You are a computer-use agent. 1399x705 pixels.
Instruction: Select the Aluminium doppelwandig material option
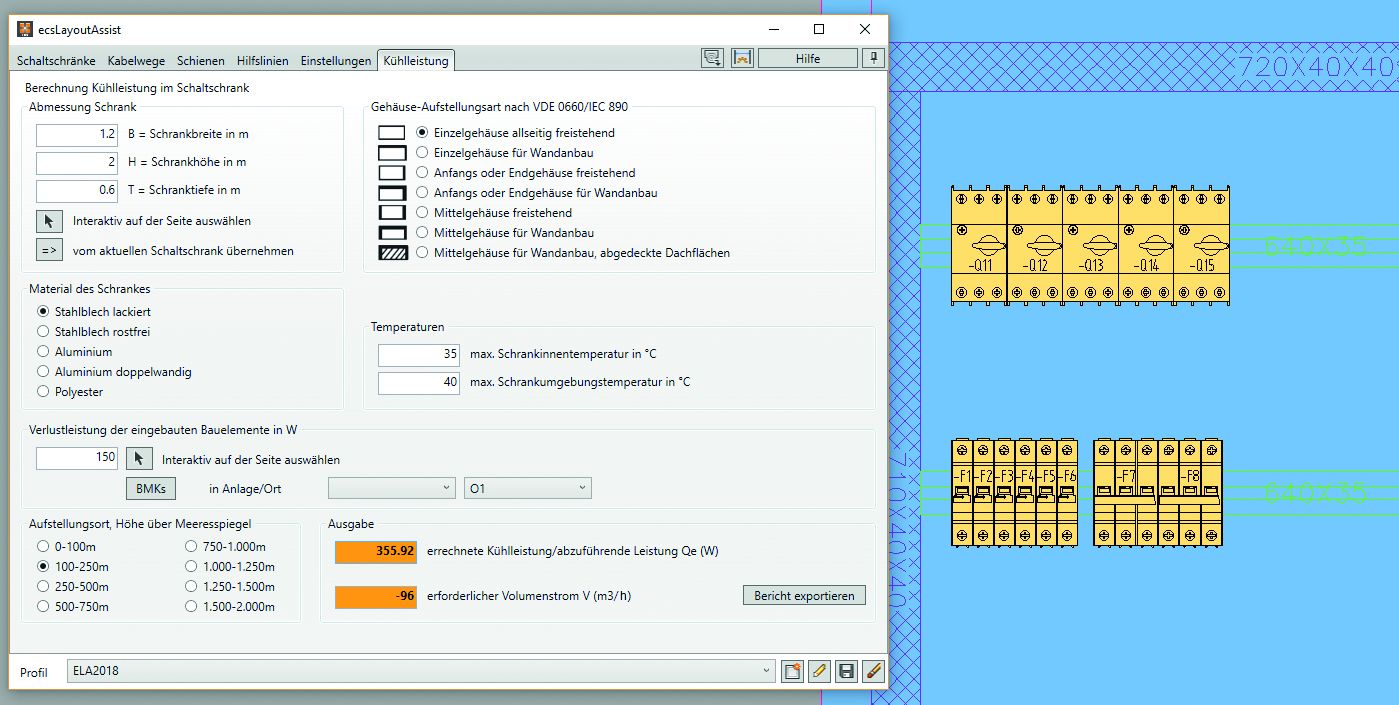pos(43,372)
